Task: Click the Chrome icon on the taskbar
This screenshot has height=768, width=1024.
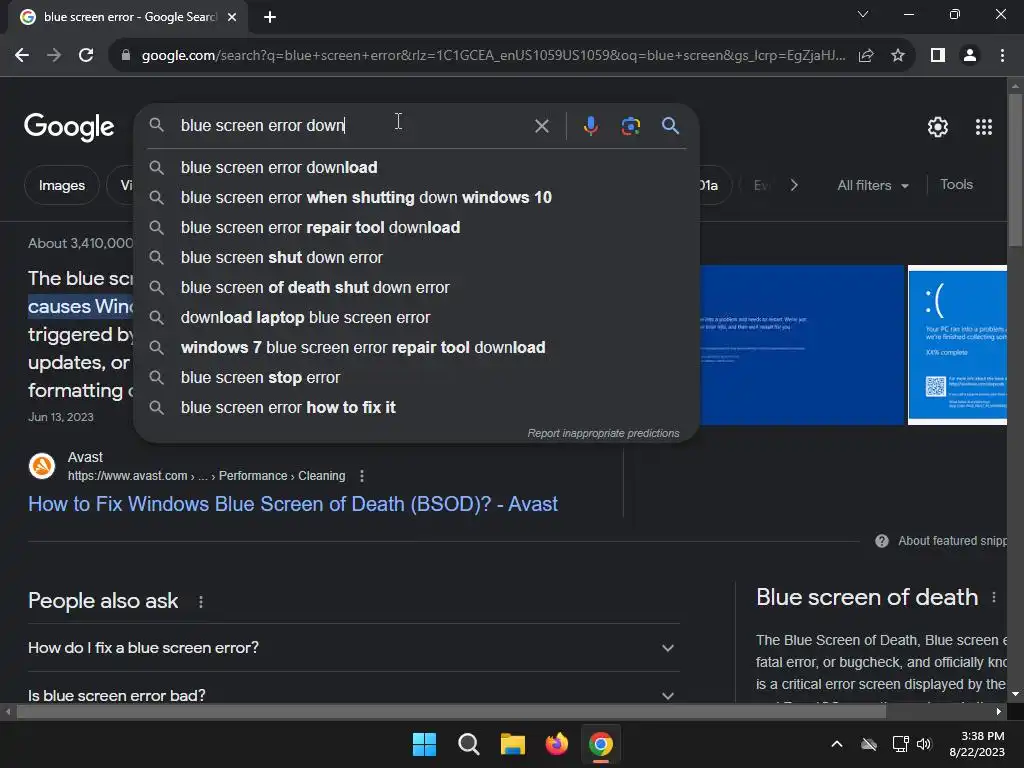Action: pos(601,744)
